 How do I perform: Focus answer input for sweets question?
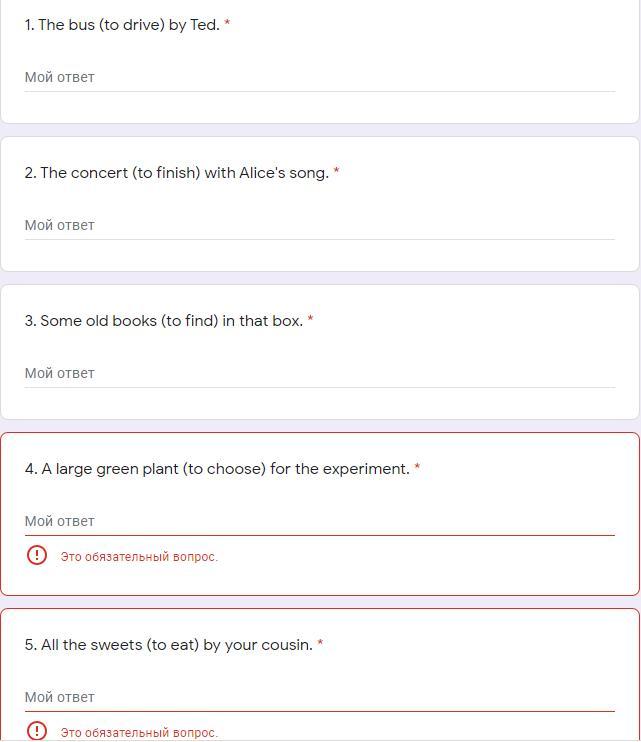pyautogui.click(x=319, y=697)
